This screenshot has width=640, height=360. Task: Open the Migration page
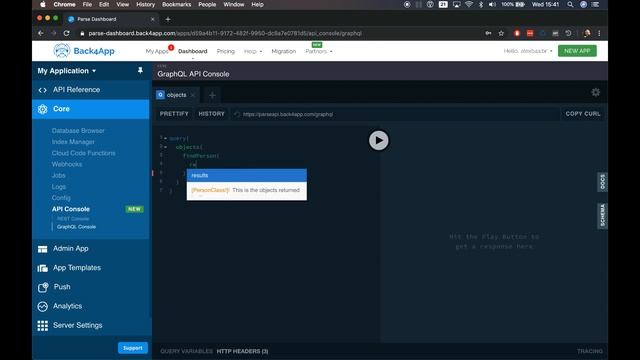[284, 51]
